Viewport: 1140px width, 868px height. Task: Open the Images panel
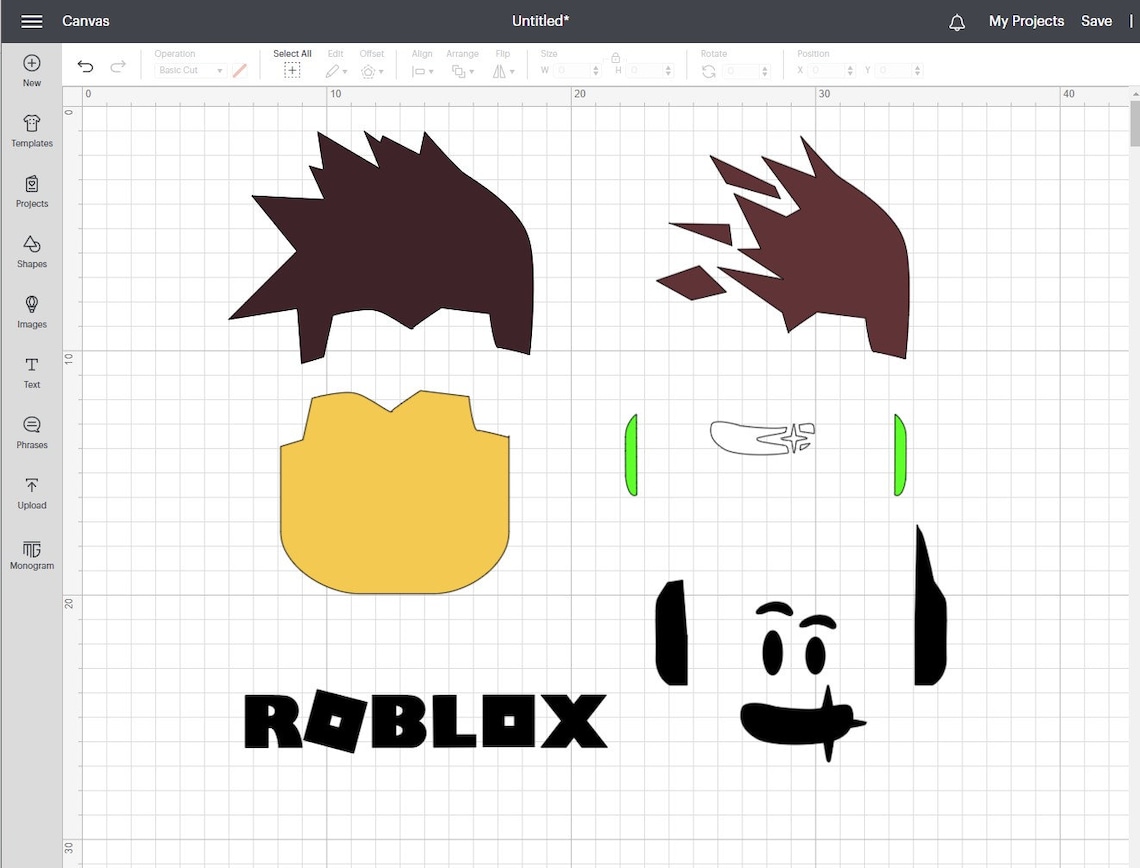(31, 312)
